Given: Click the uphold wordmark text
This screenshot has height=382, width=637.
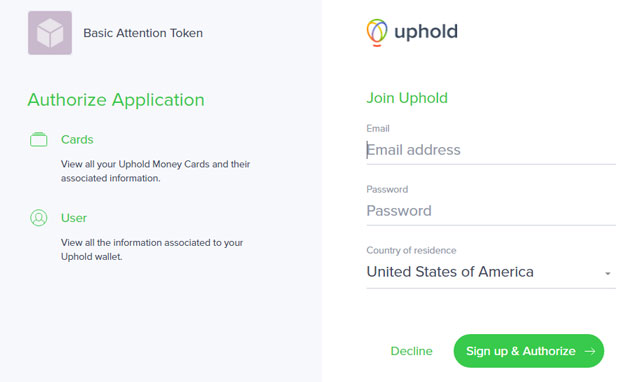Looking at the screenshot, I should pos(426,31).
